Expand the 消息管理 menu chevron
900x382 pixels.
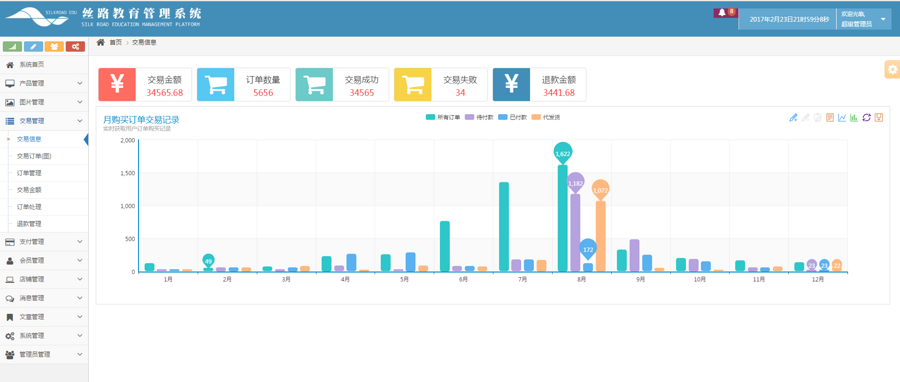coord(80,298)
